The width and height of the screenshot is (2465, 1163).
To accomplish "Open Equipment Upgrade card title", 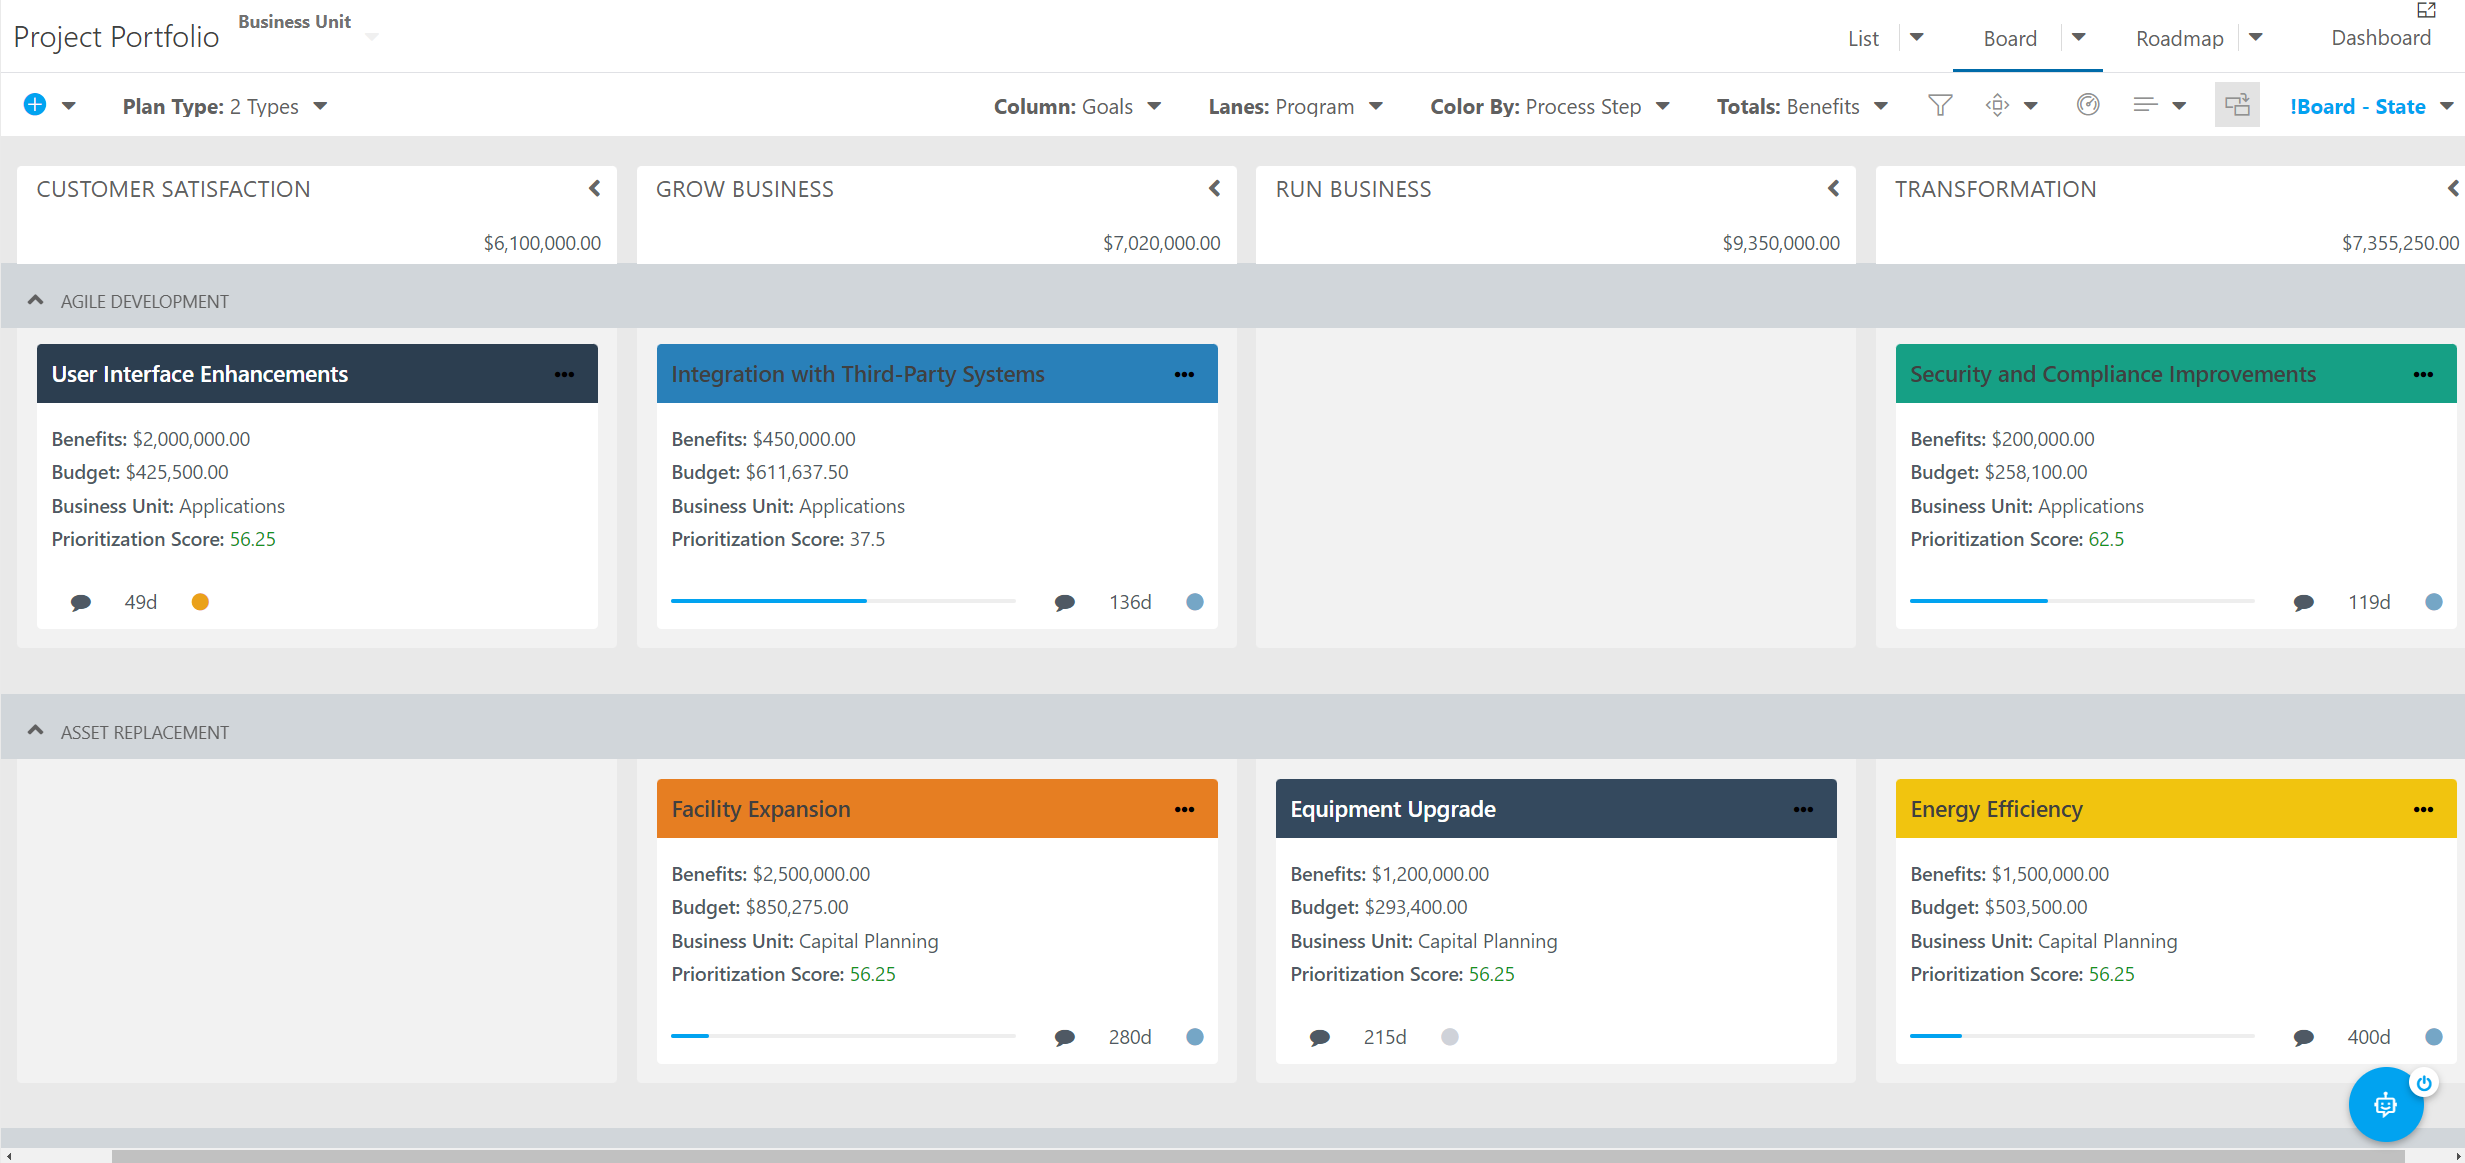I will (x=1393, y=809).
